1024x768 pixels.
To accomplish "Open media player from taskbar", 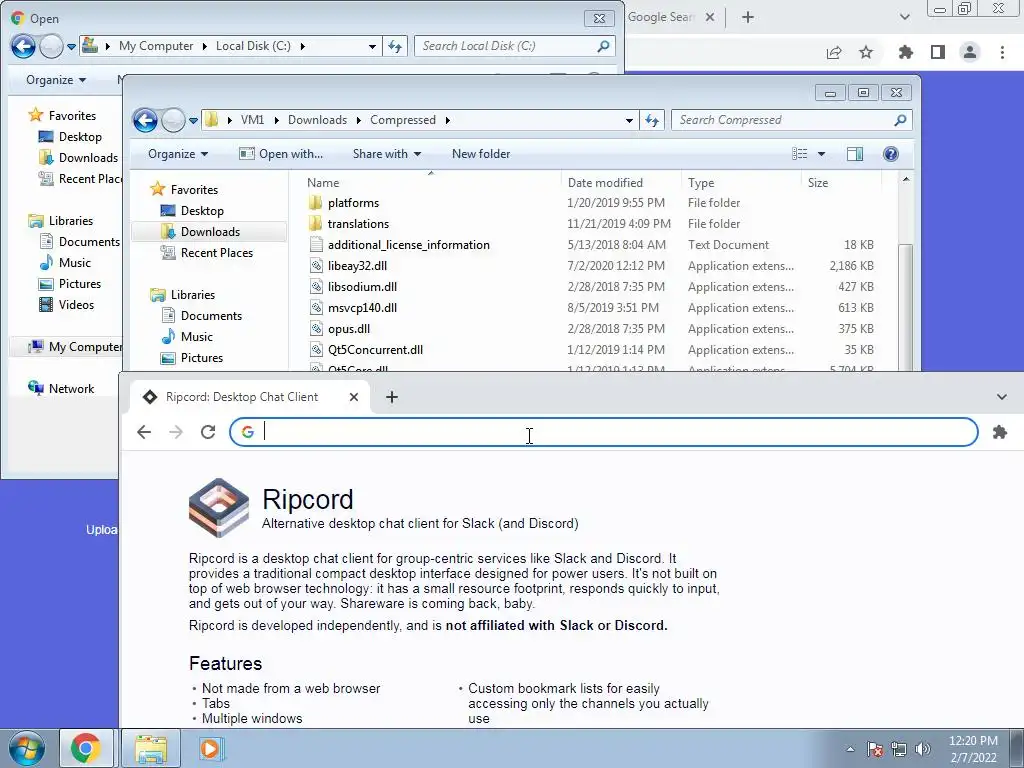I will 210,748.
